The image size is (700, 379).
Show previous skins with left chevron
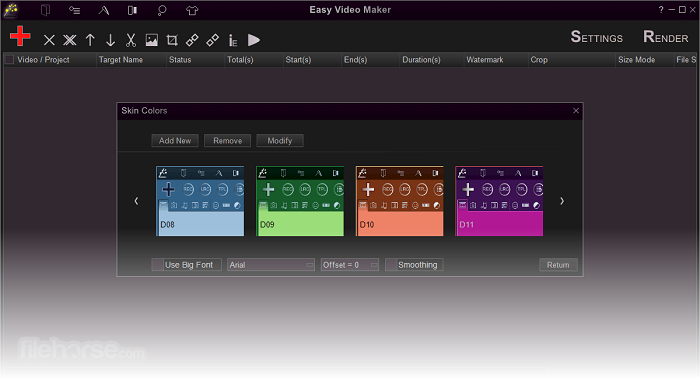click(x=136, y=201)
